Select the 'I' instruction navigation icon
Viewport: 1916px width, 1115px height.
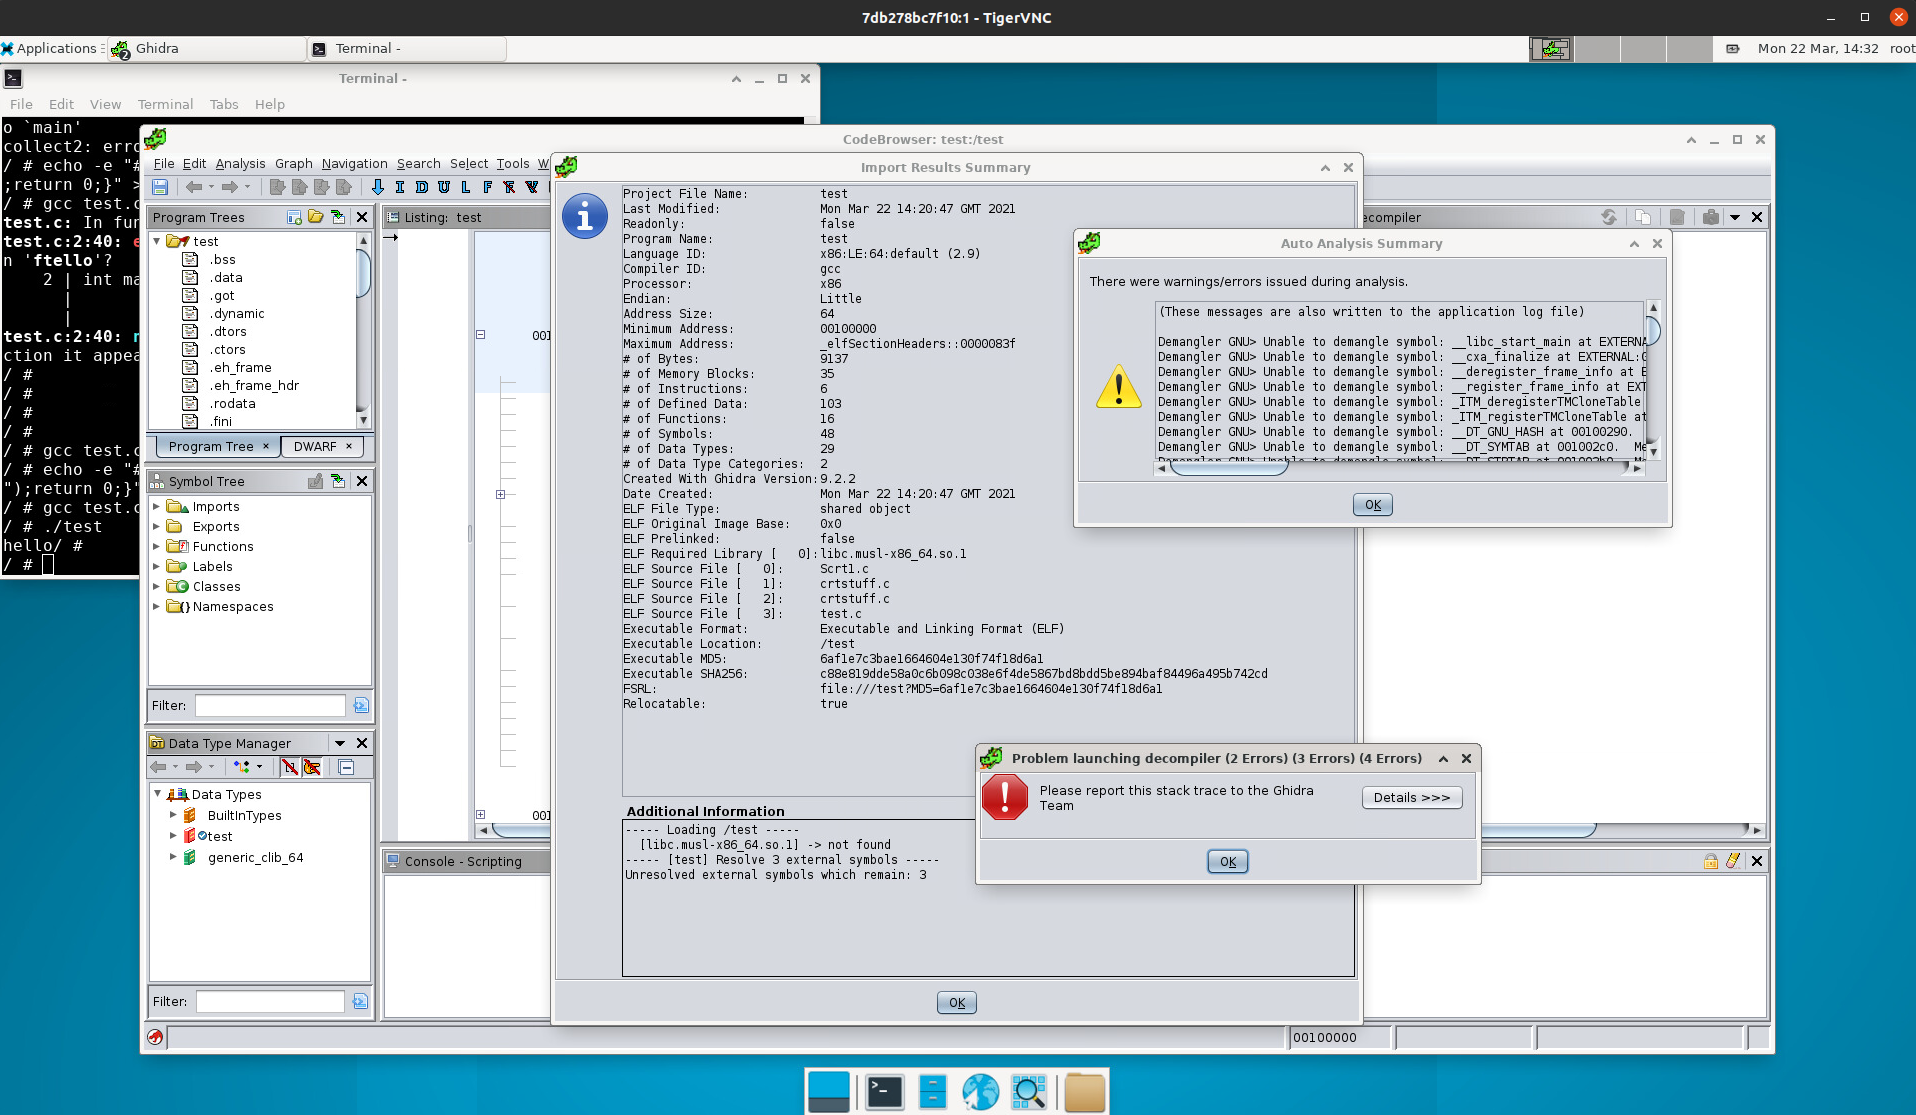pos(400,187)
